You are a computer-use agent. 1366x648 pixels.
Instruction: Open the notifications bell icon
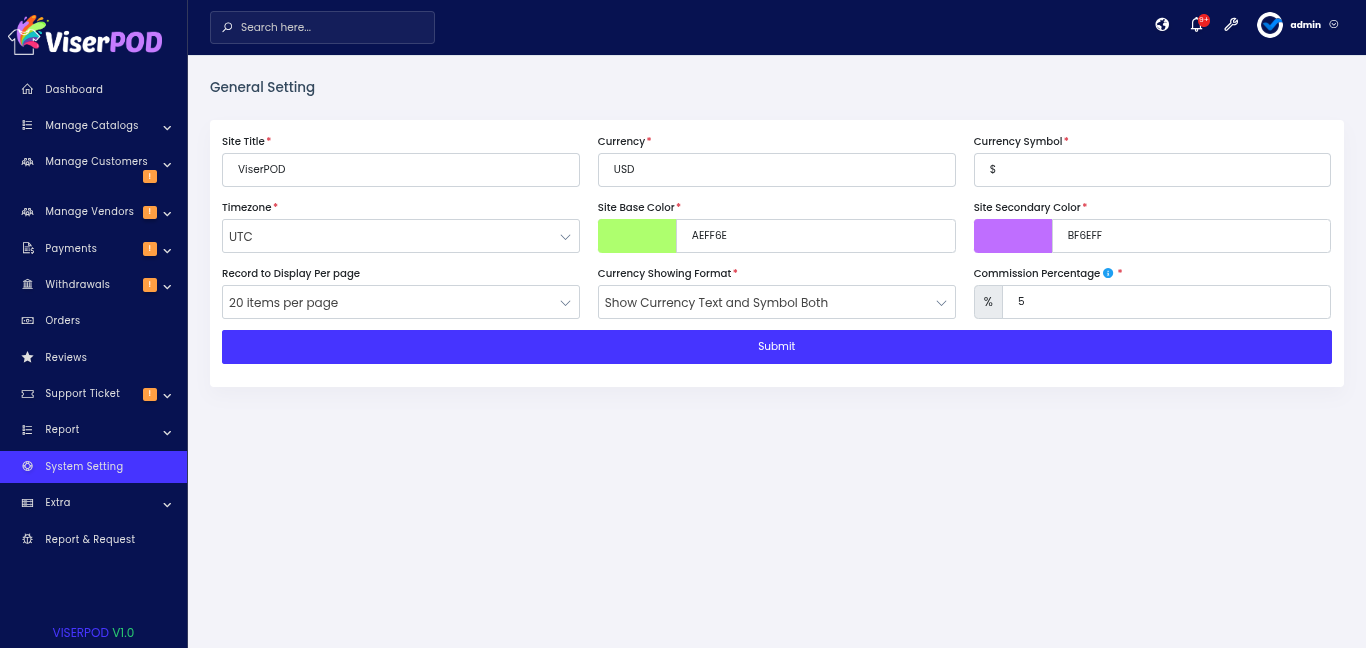coord(1196,25)
